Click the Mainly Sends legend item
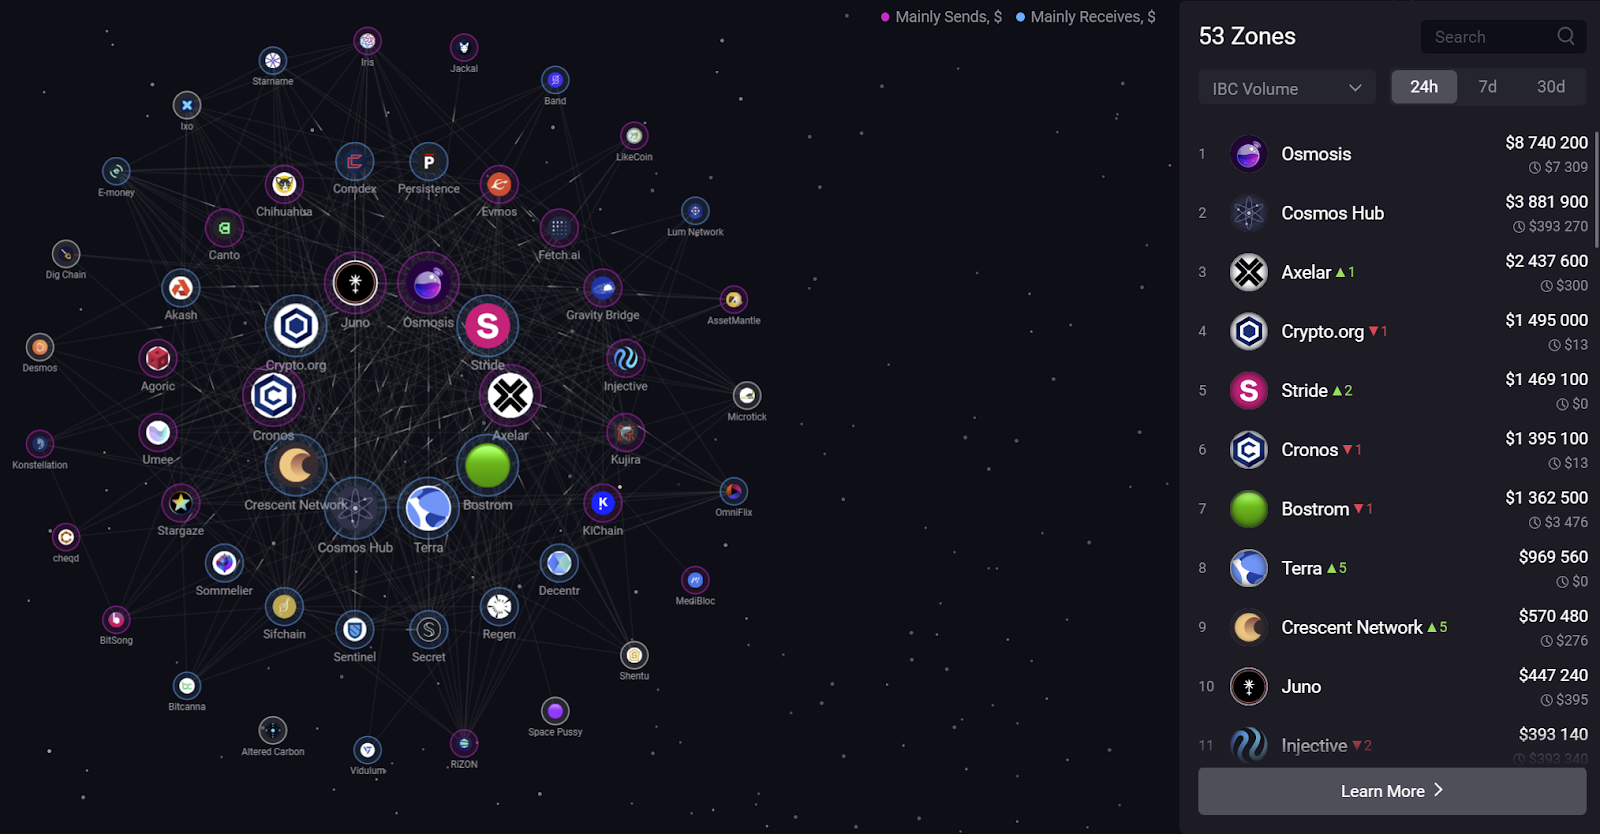 coord(941,17)
